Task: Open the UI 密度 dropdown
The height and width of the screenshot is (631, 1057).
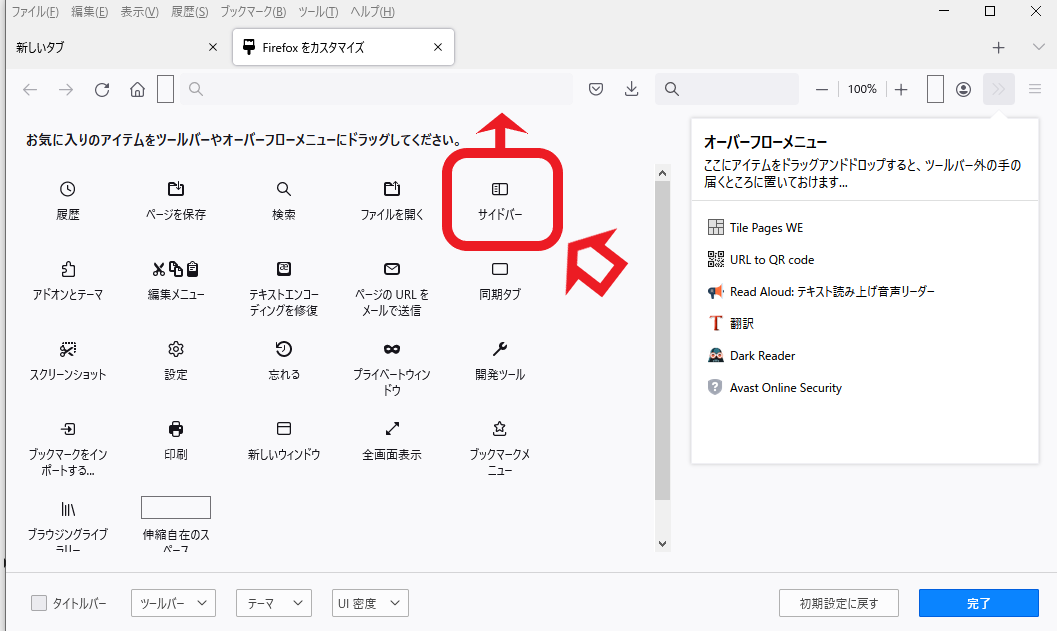Action: [369, 603]
